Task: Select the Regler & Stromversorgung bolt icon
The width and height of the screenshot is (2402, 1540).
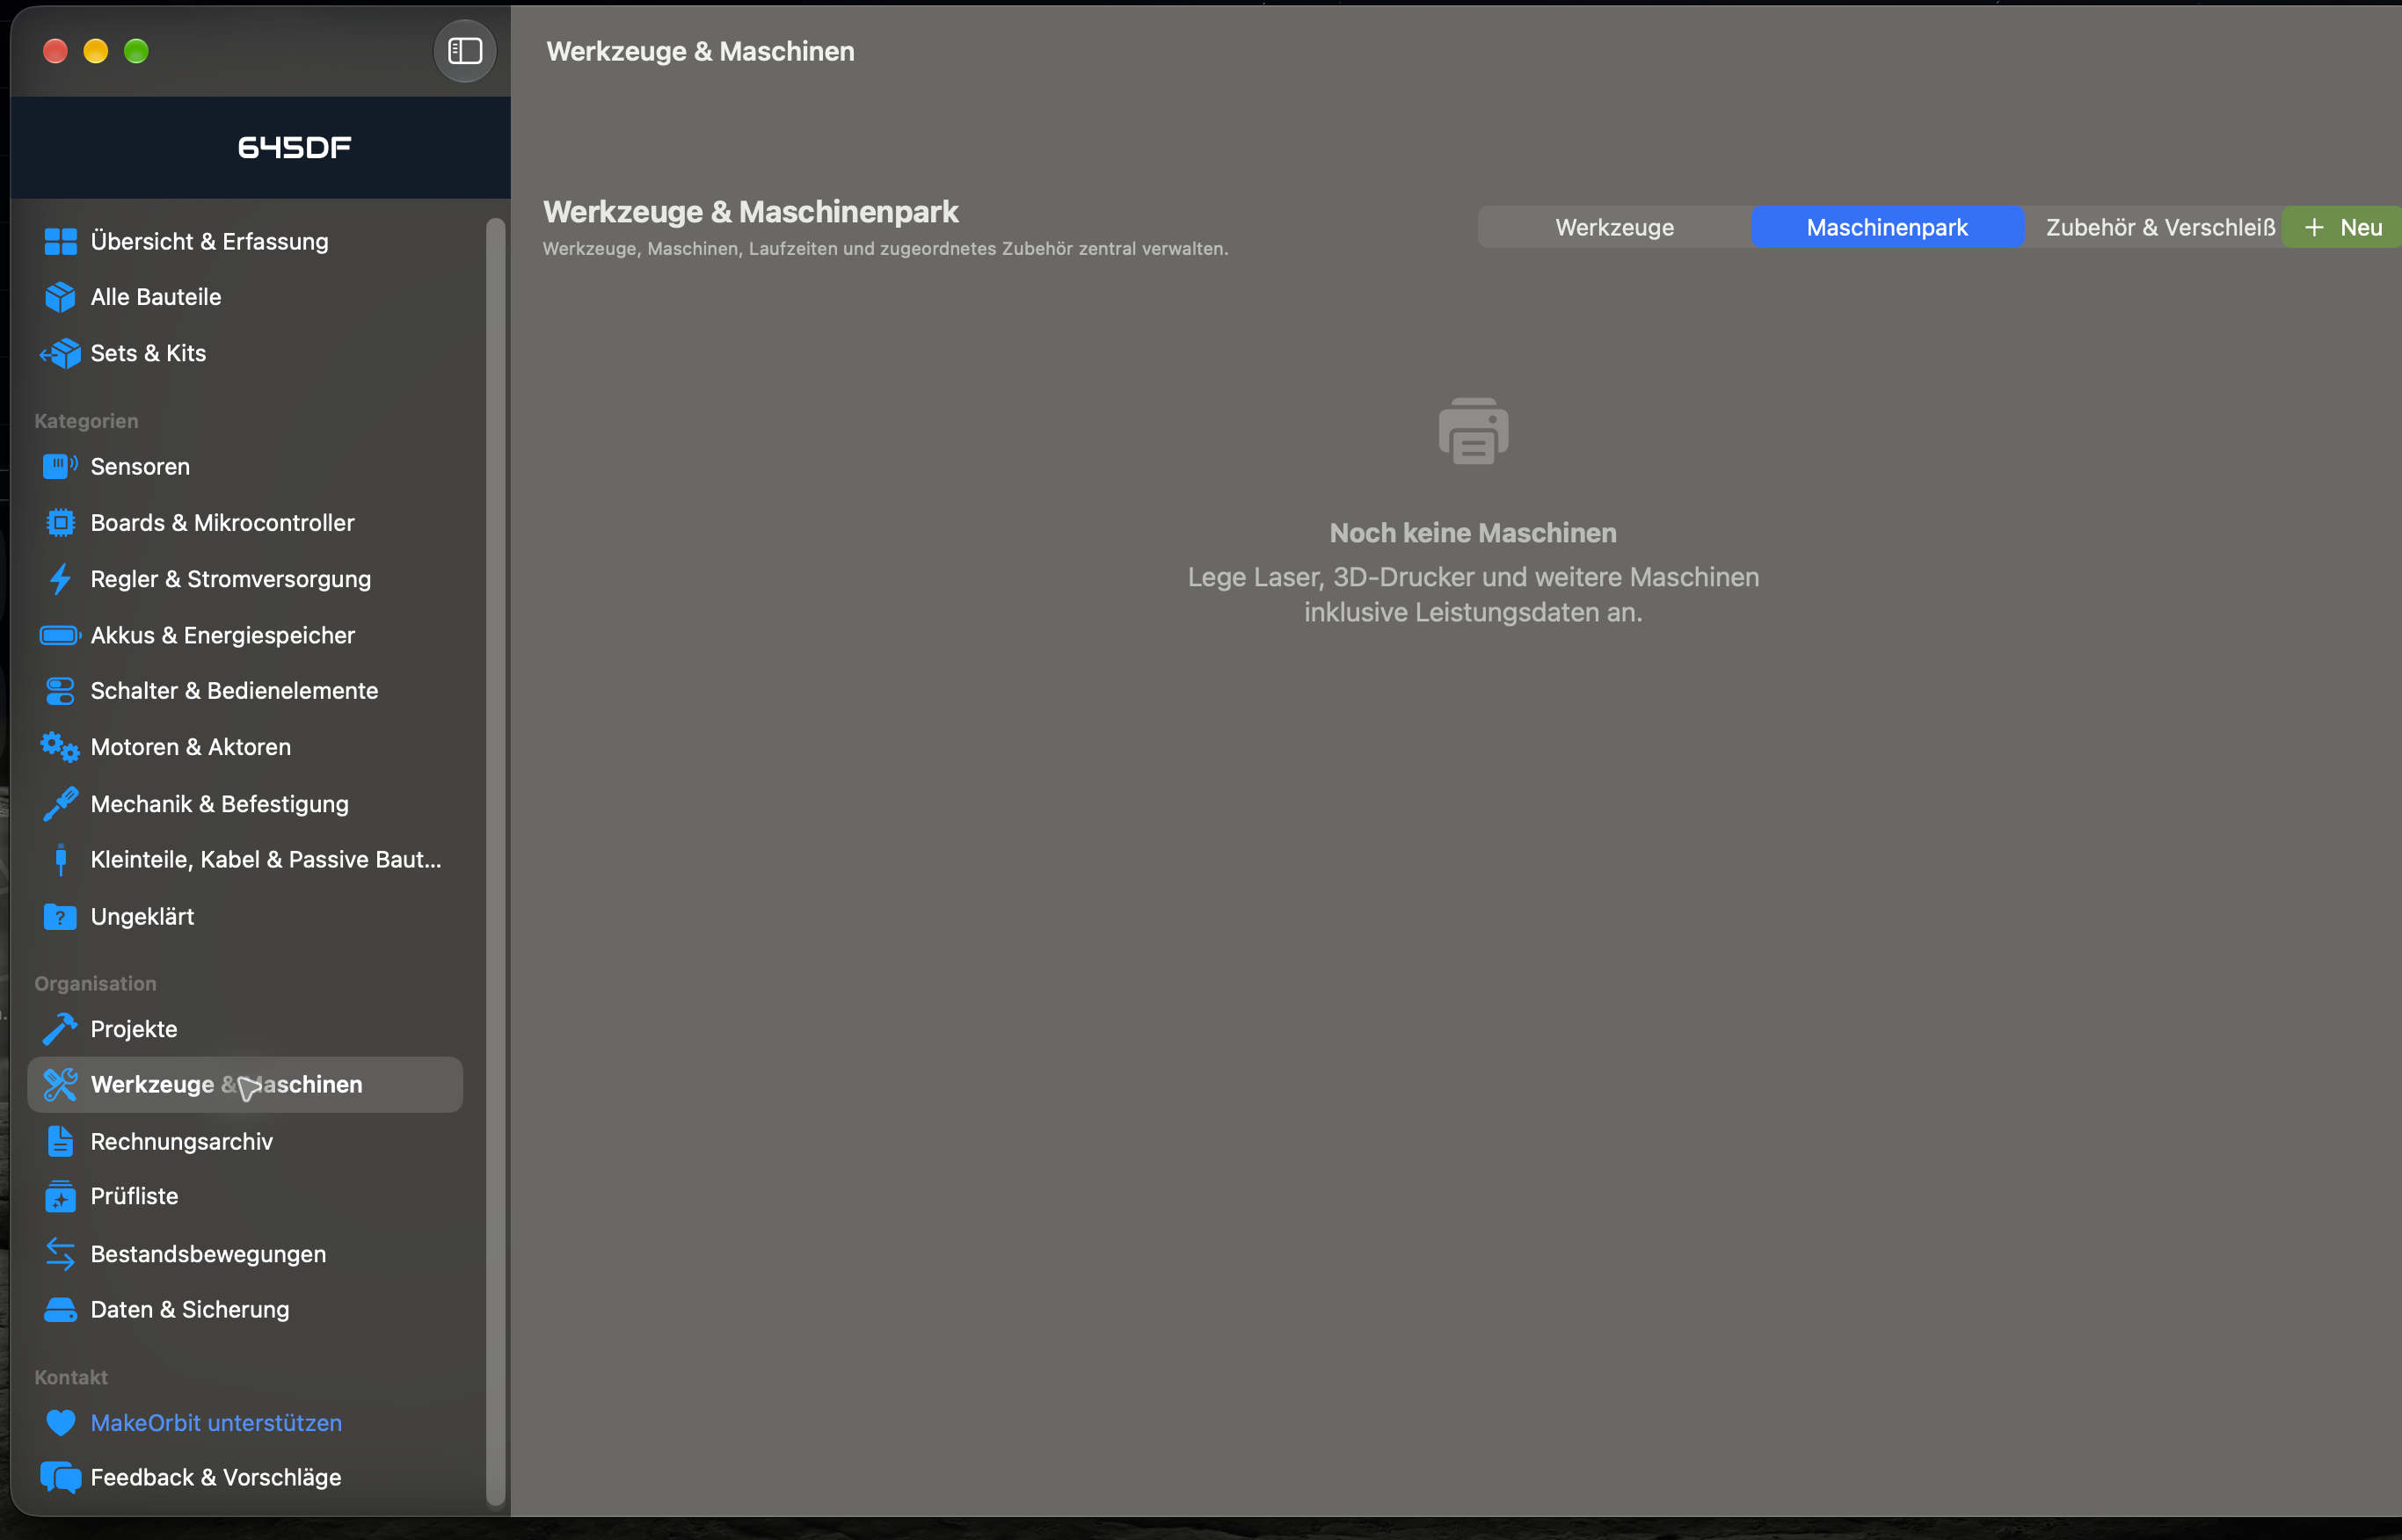Action: coord(60,579)
